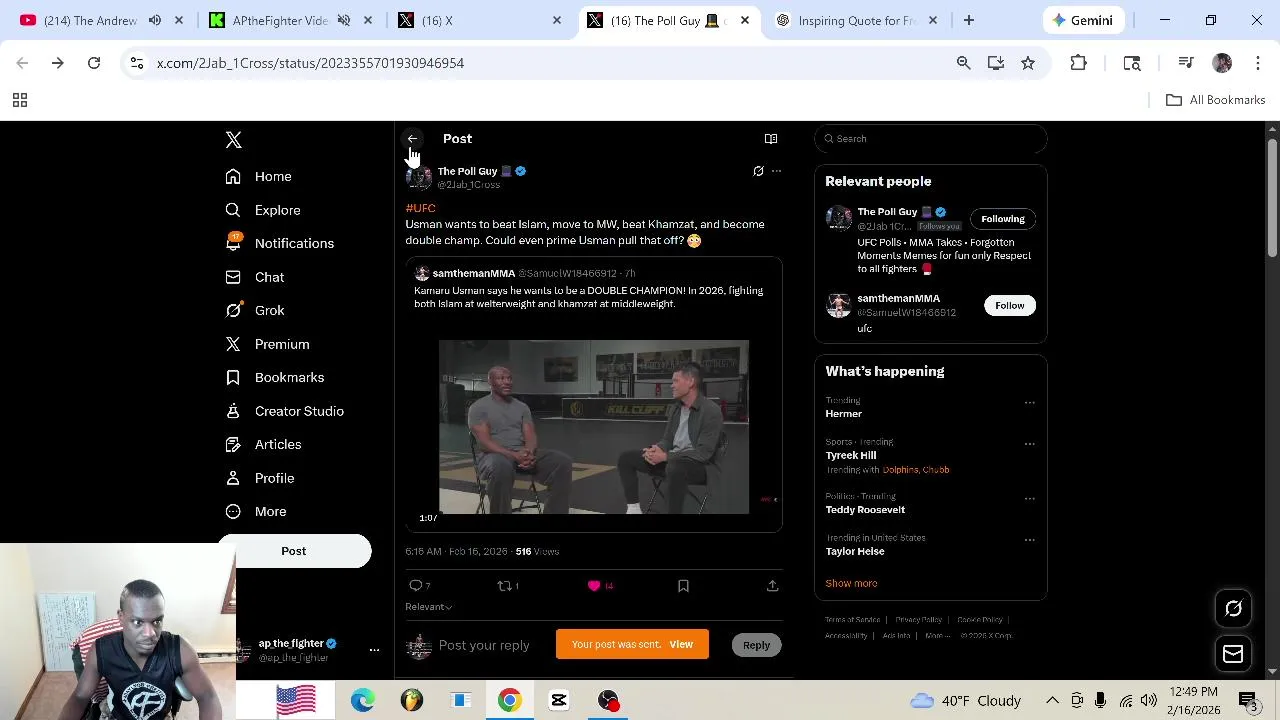Click Show more under What's happening
Image resolution: width=1280 pixels, height=720 pixels.
click(851, 584)
